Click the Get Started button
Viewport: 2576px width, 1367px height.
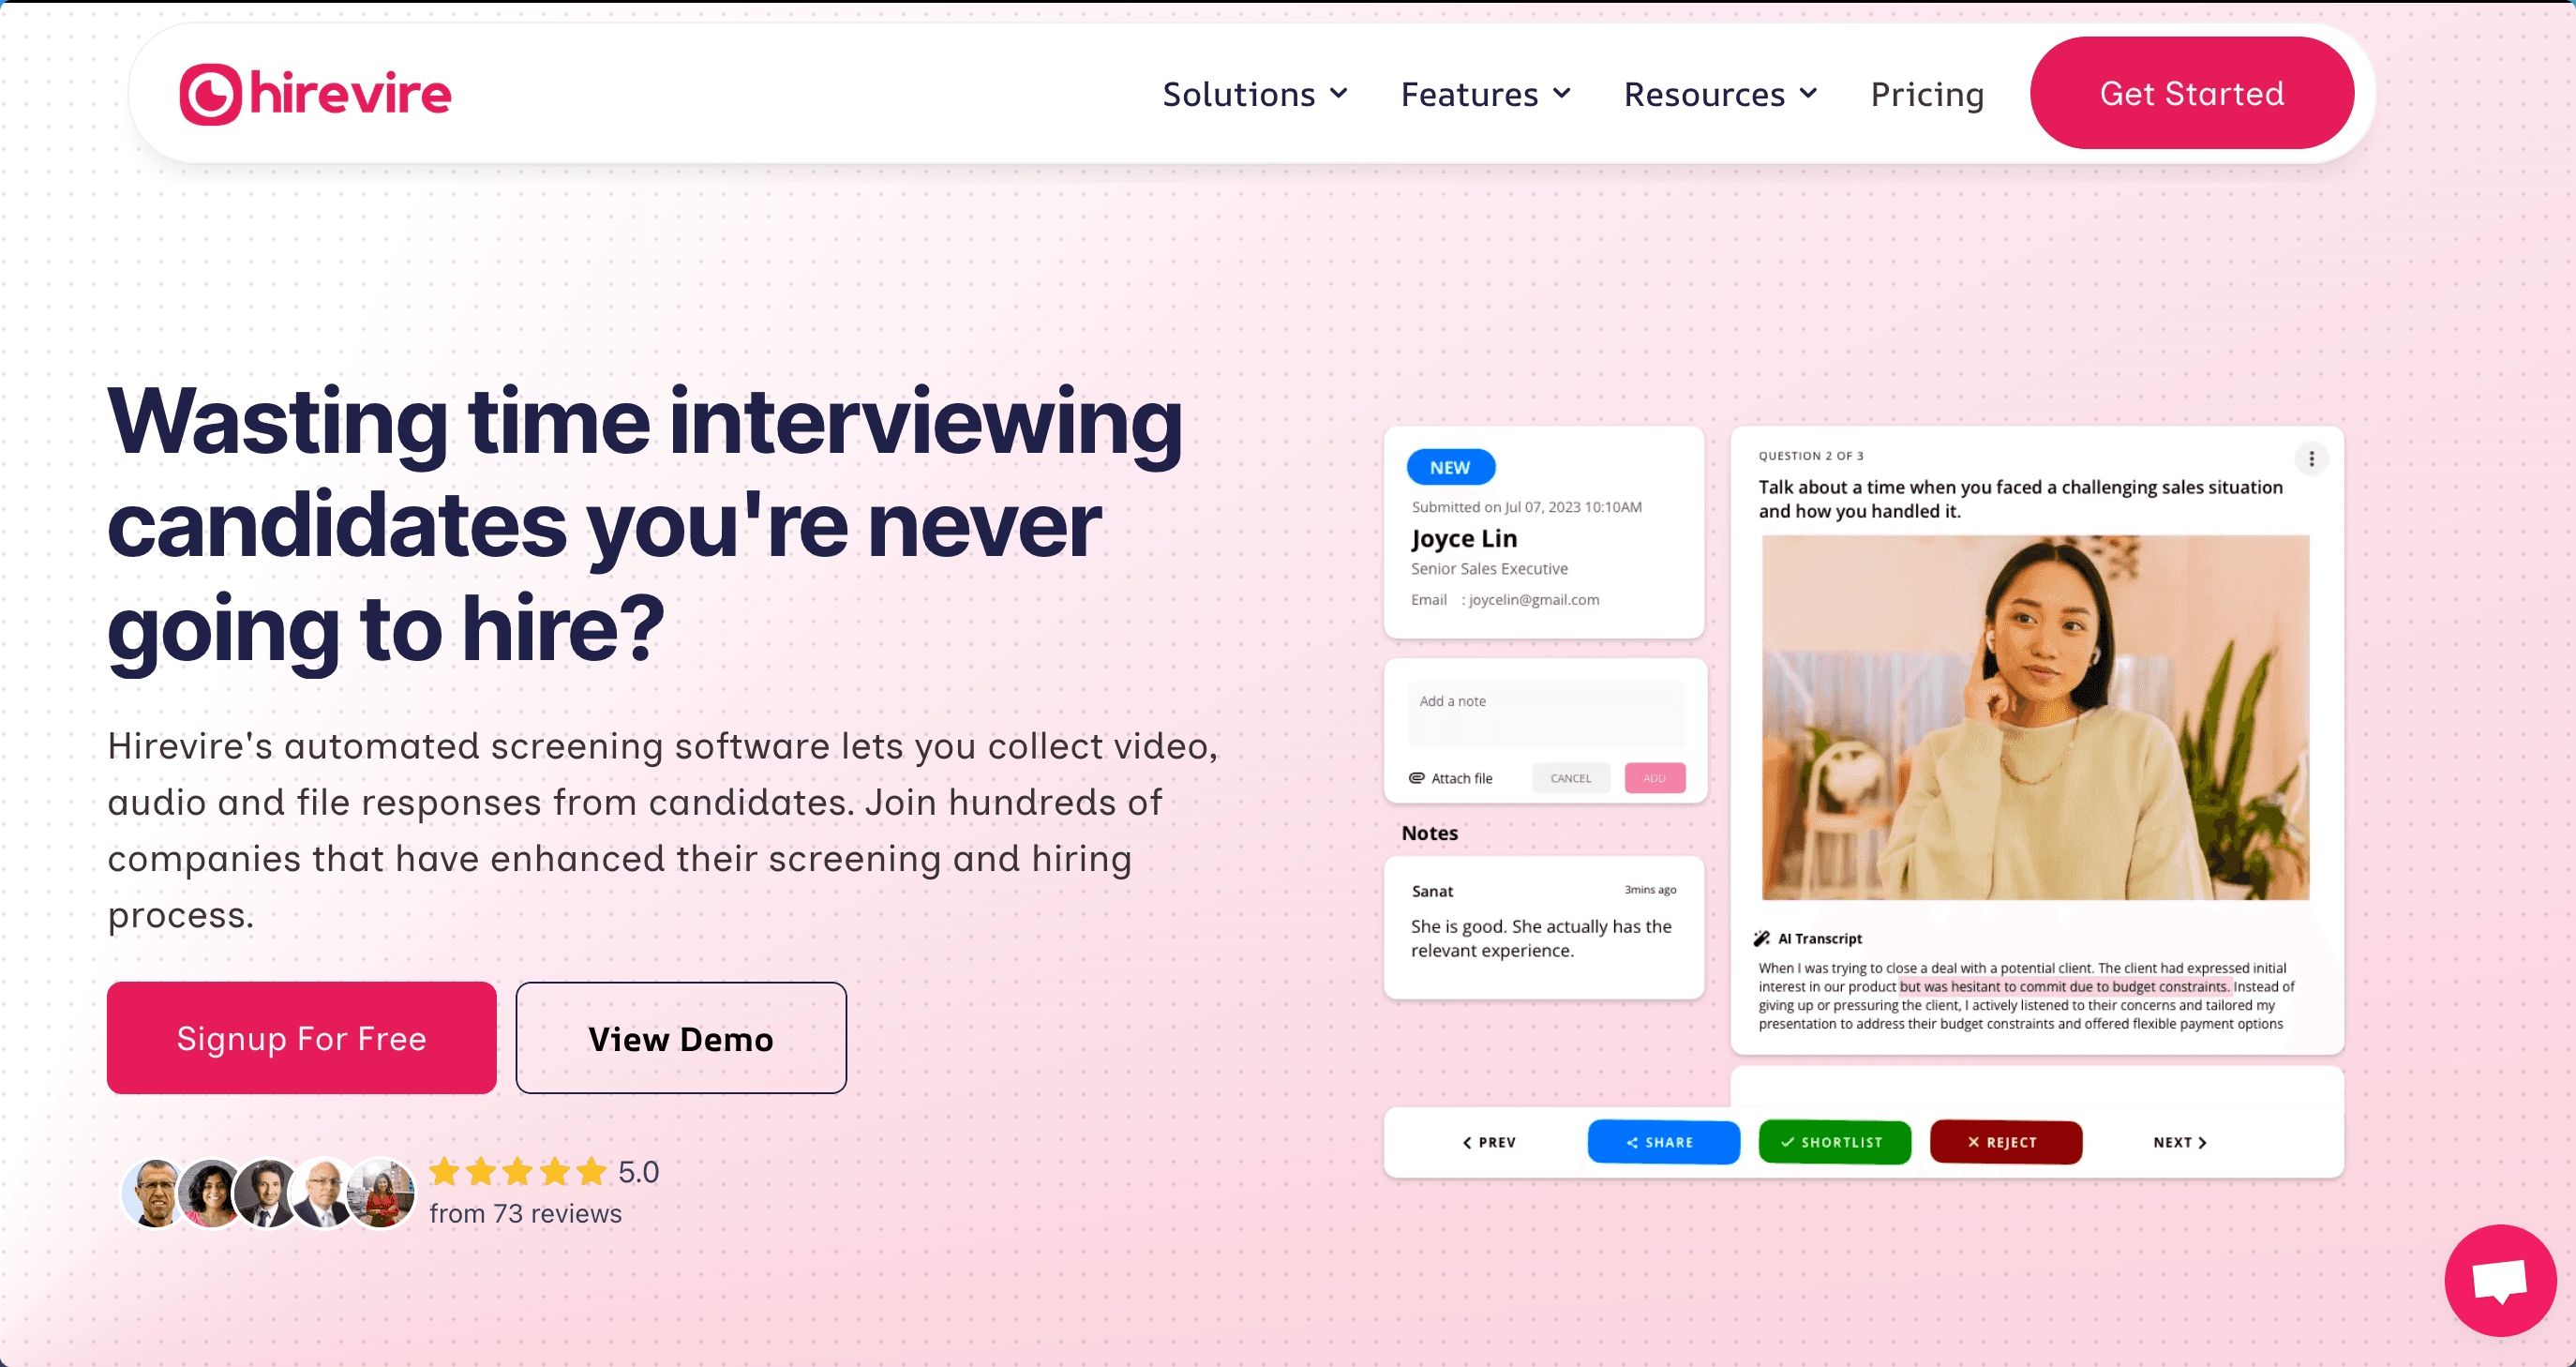pyautogui.click(x=2191, y=93)
